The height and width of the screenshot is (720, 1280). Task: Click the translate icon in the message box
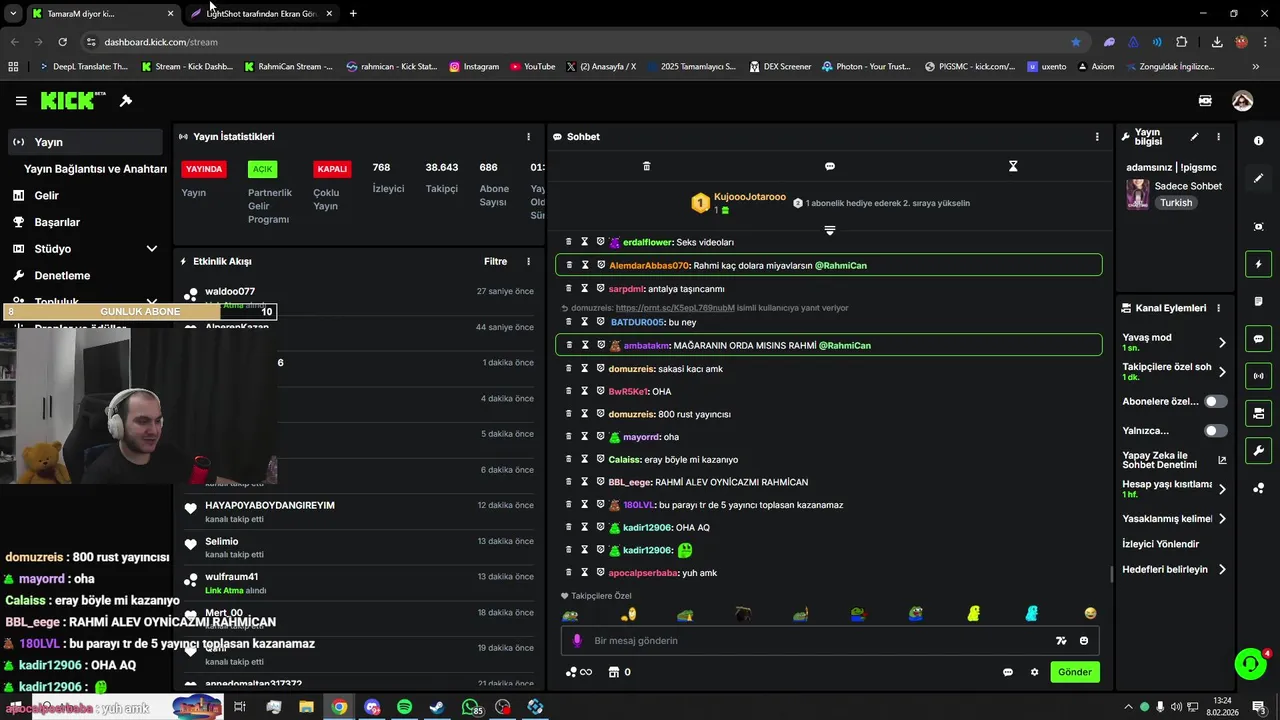(x=1061, y=641)
